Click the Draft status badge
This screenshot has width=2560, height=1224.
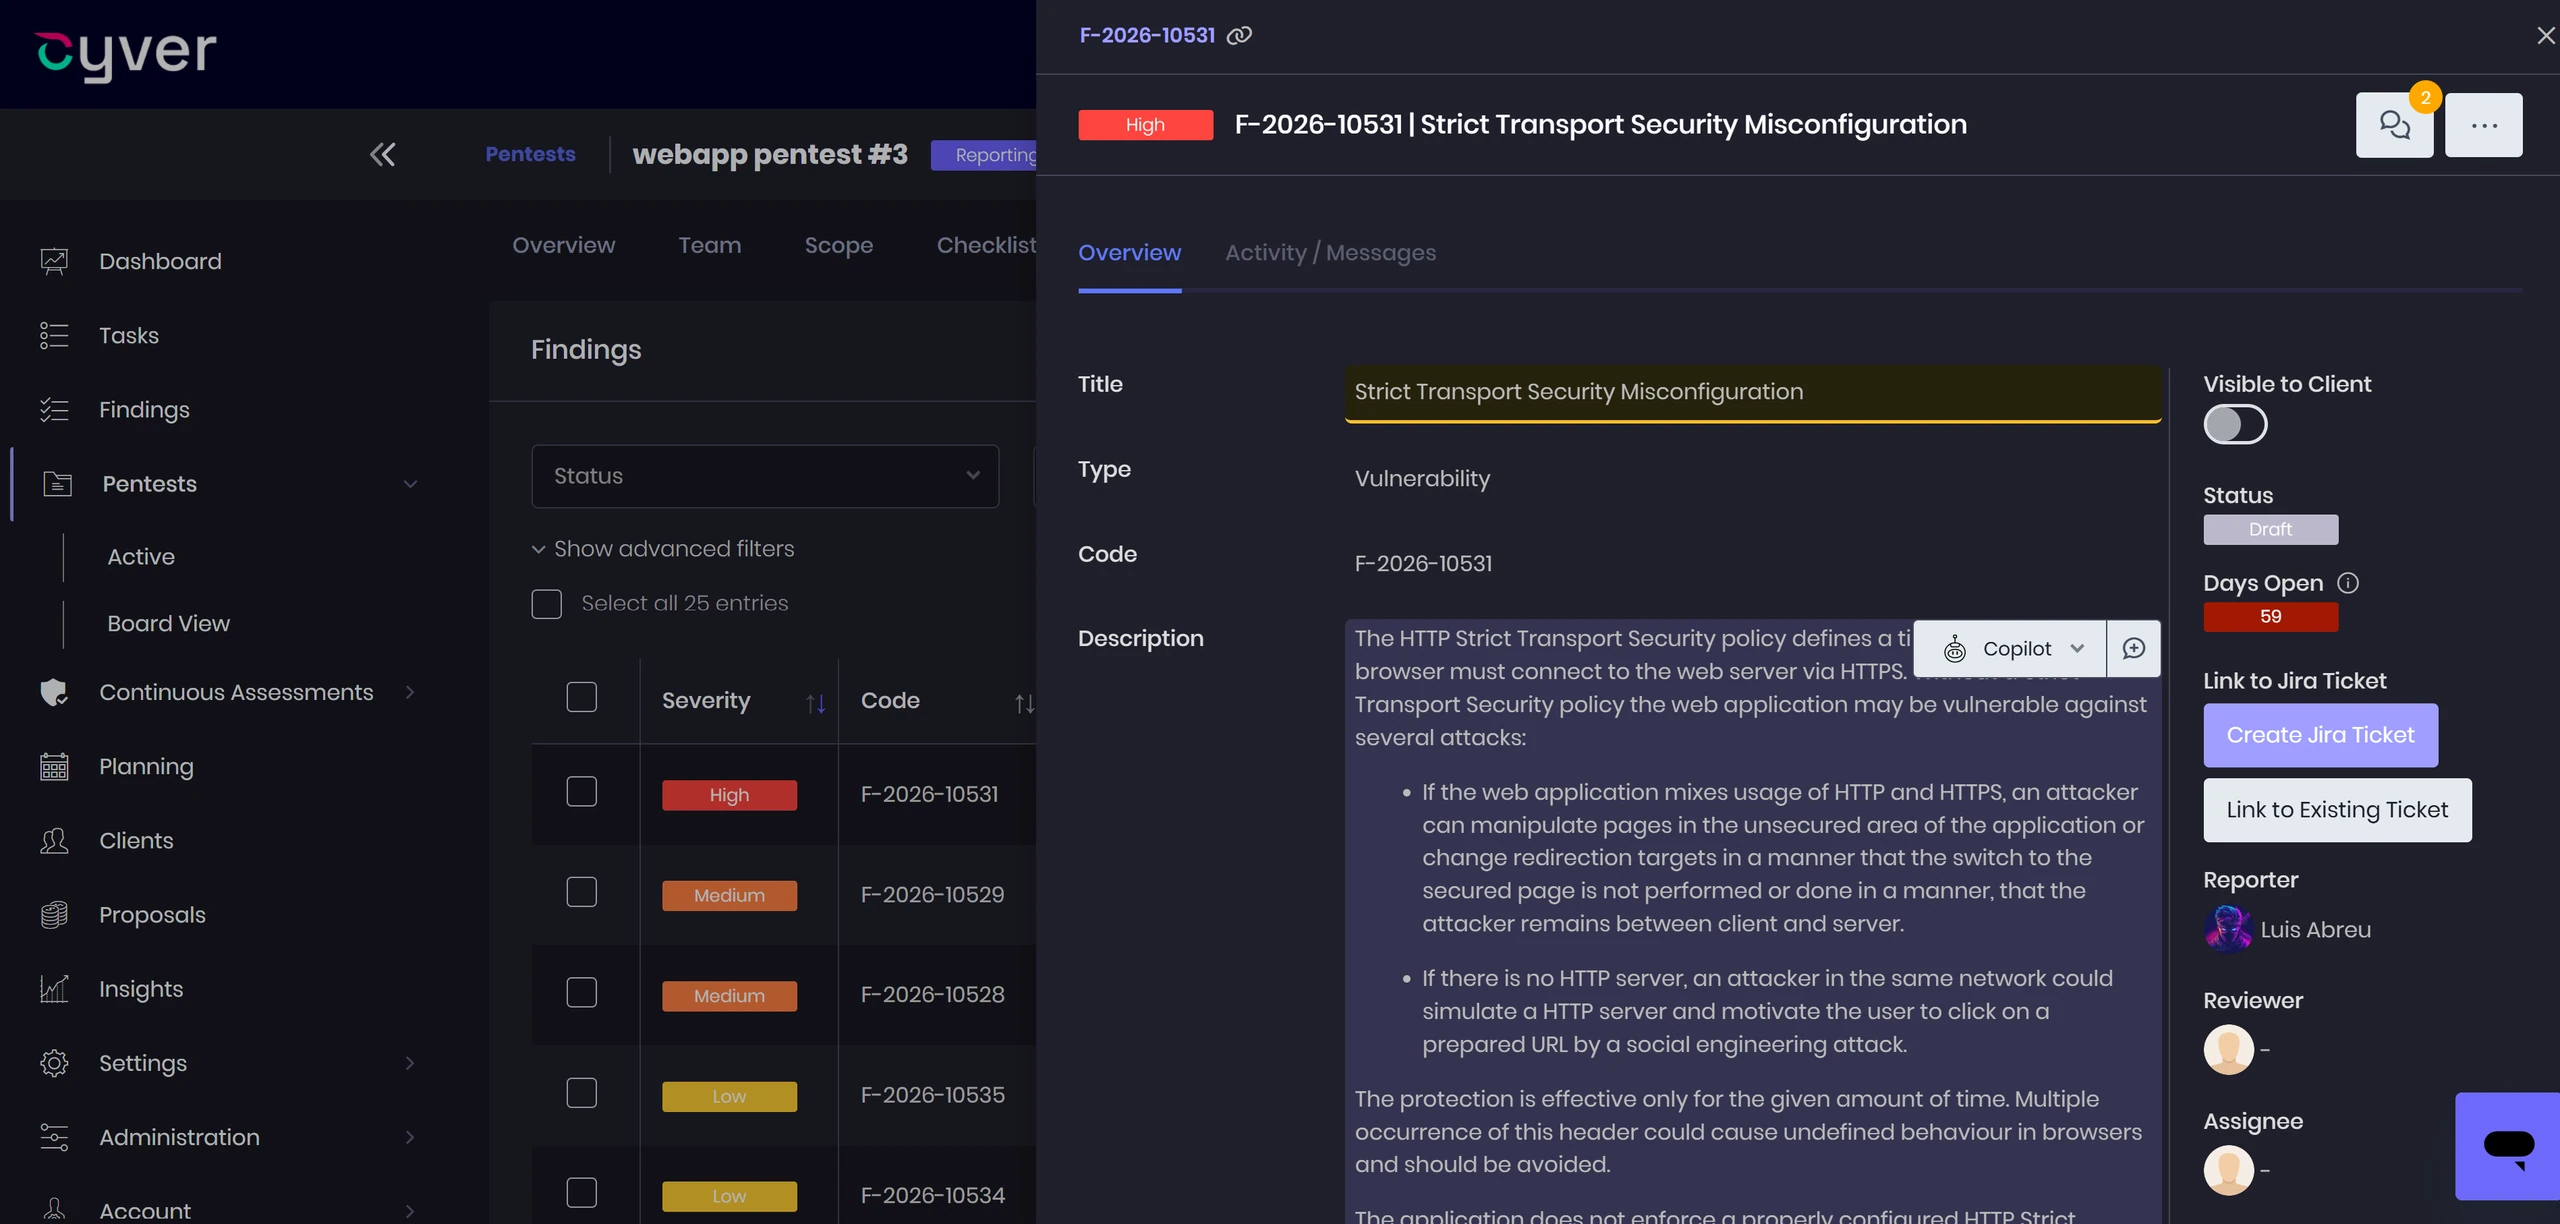click(x=2271, y=530)
